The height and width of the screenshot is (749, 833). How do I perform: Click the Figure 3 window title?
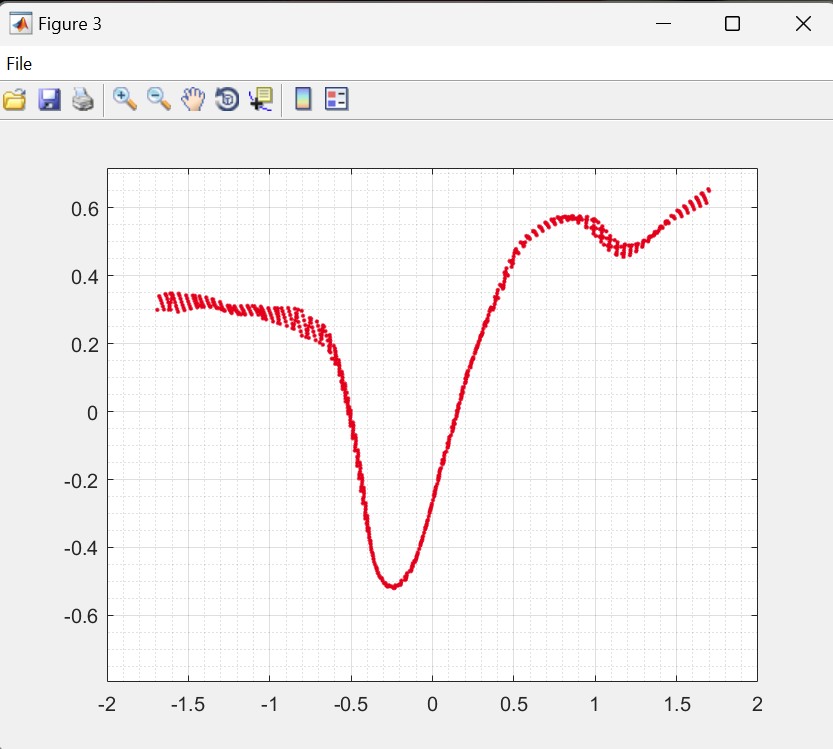pyautogui.click(x=70, y=24)
